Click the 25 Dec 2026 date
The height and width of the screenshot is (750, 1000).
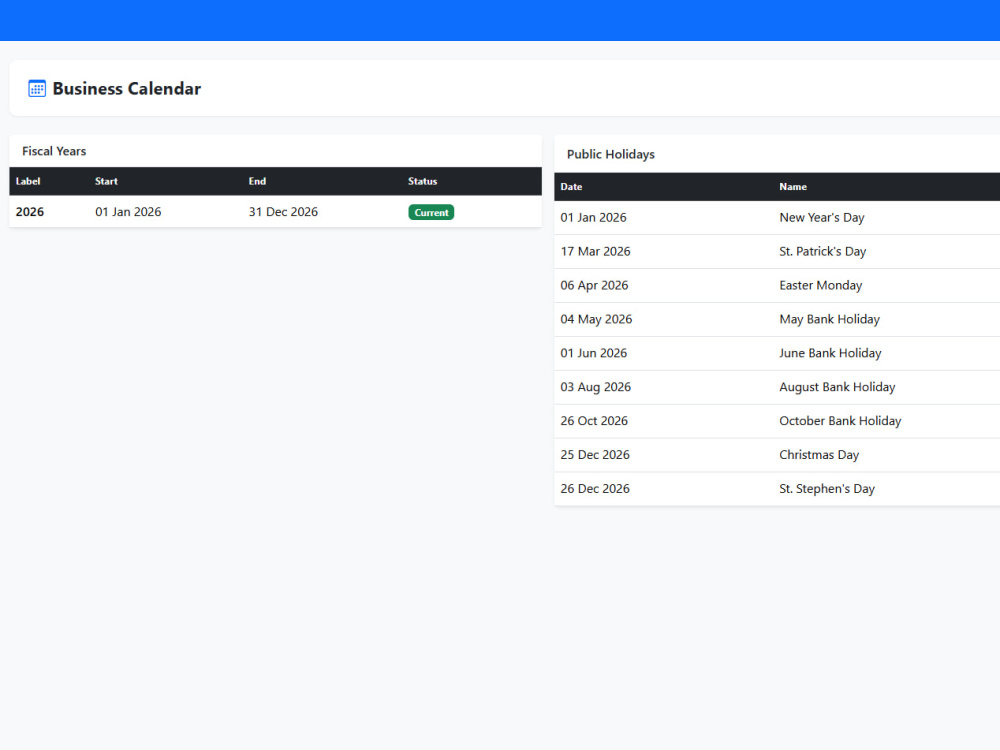[594, 454]
